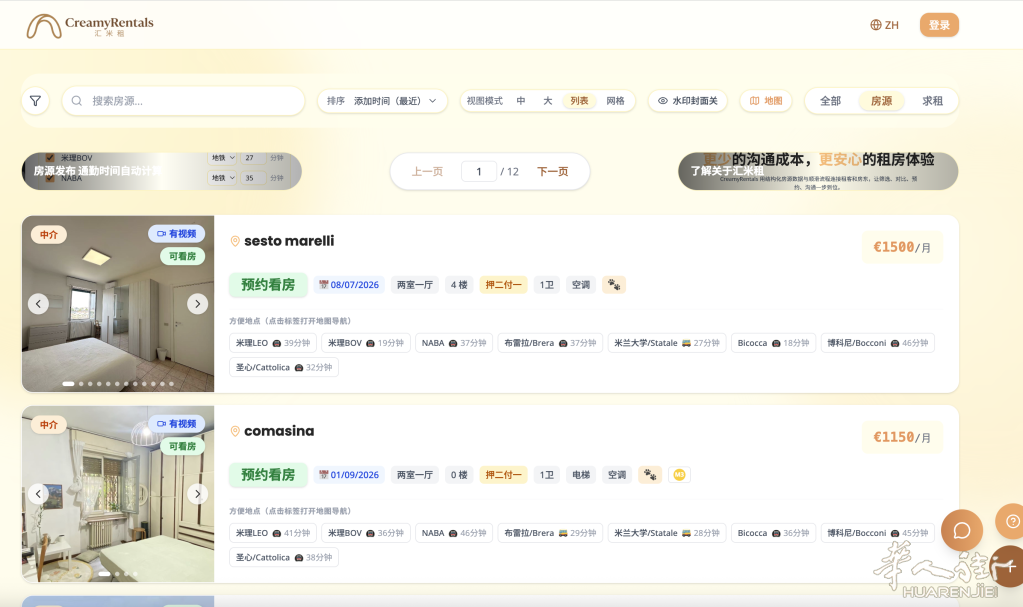Open the 地图 map view
The image size is (1023, 607).
766,101
